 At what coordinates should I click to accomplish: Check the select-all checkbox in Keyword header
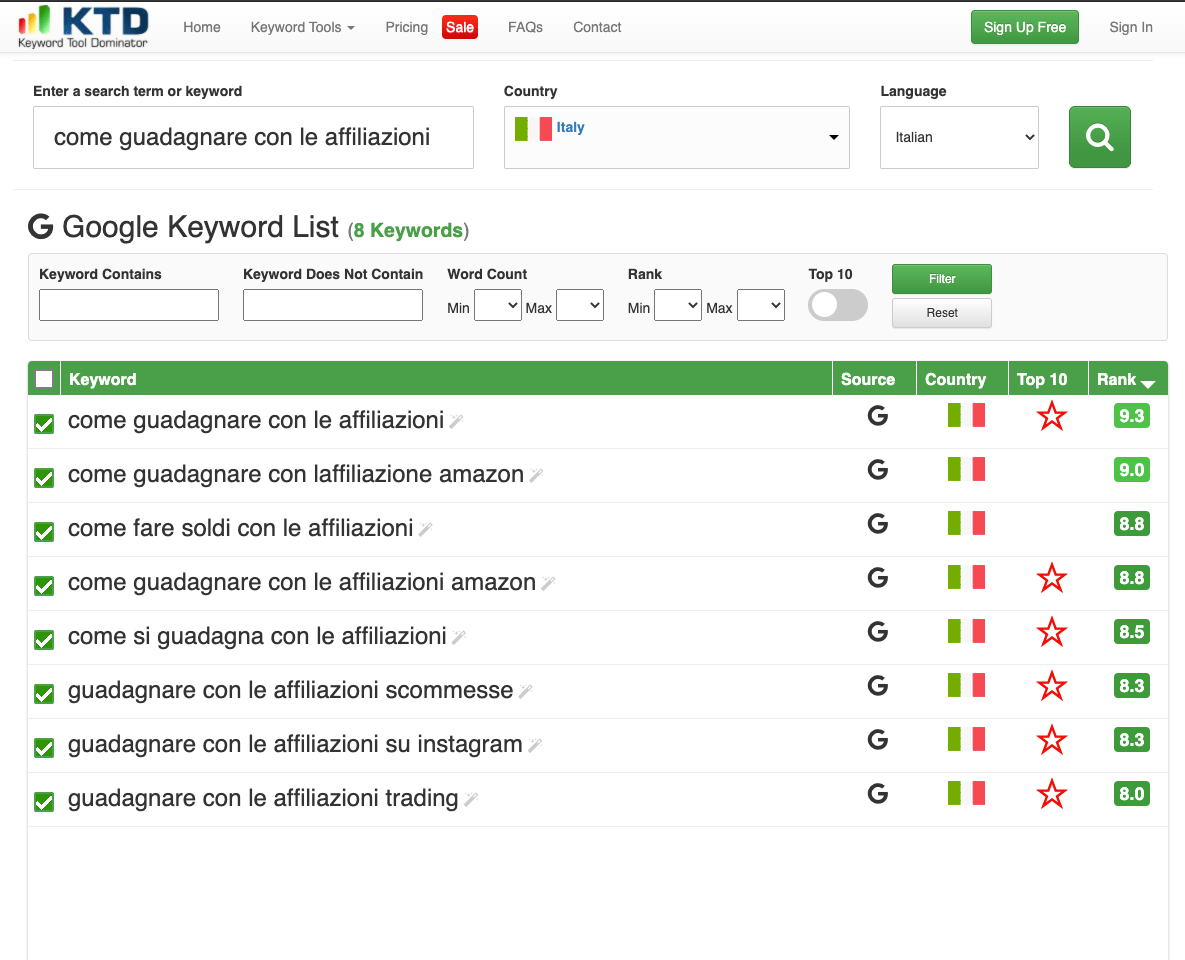point(44,379)
